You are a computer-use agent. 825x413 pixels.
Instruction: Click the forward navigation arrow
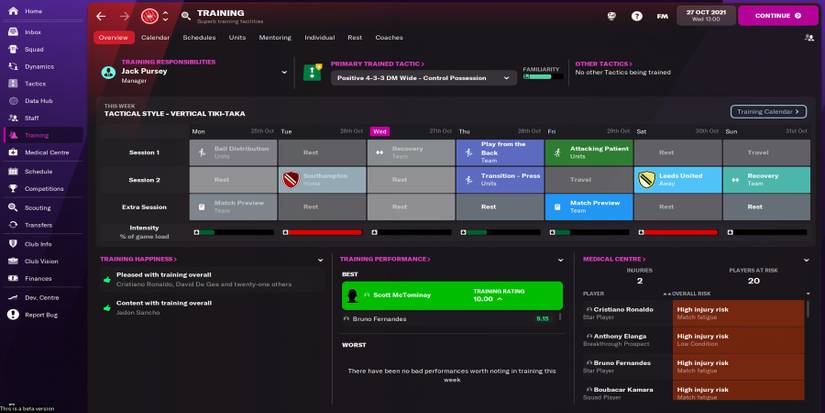tap(125, 16)
